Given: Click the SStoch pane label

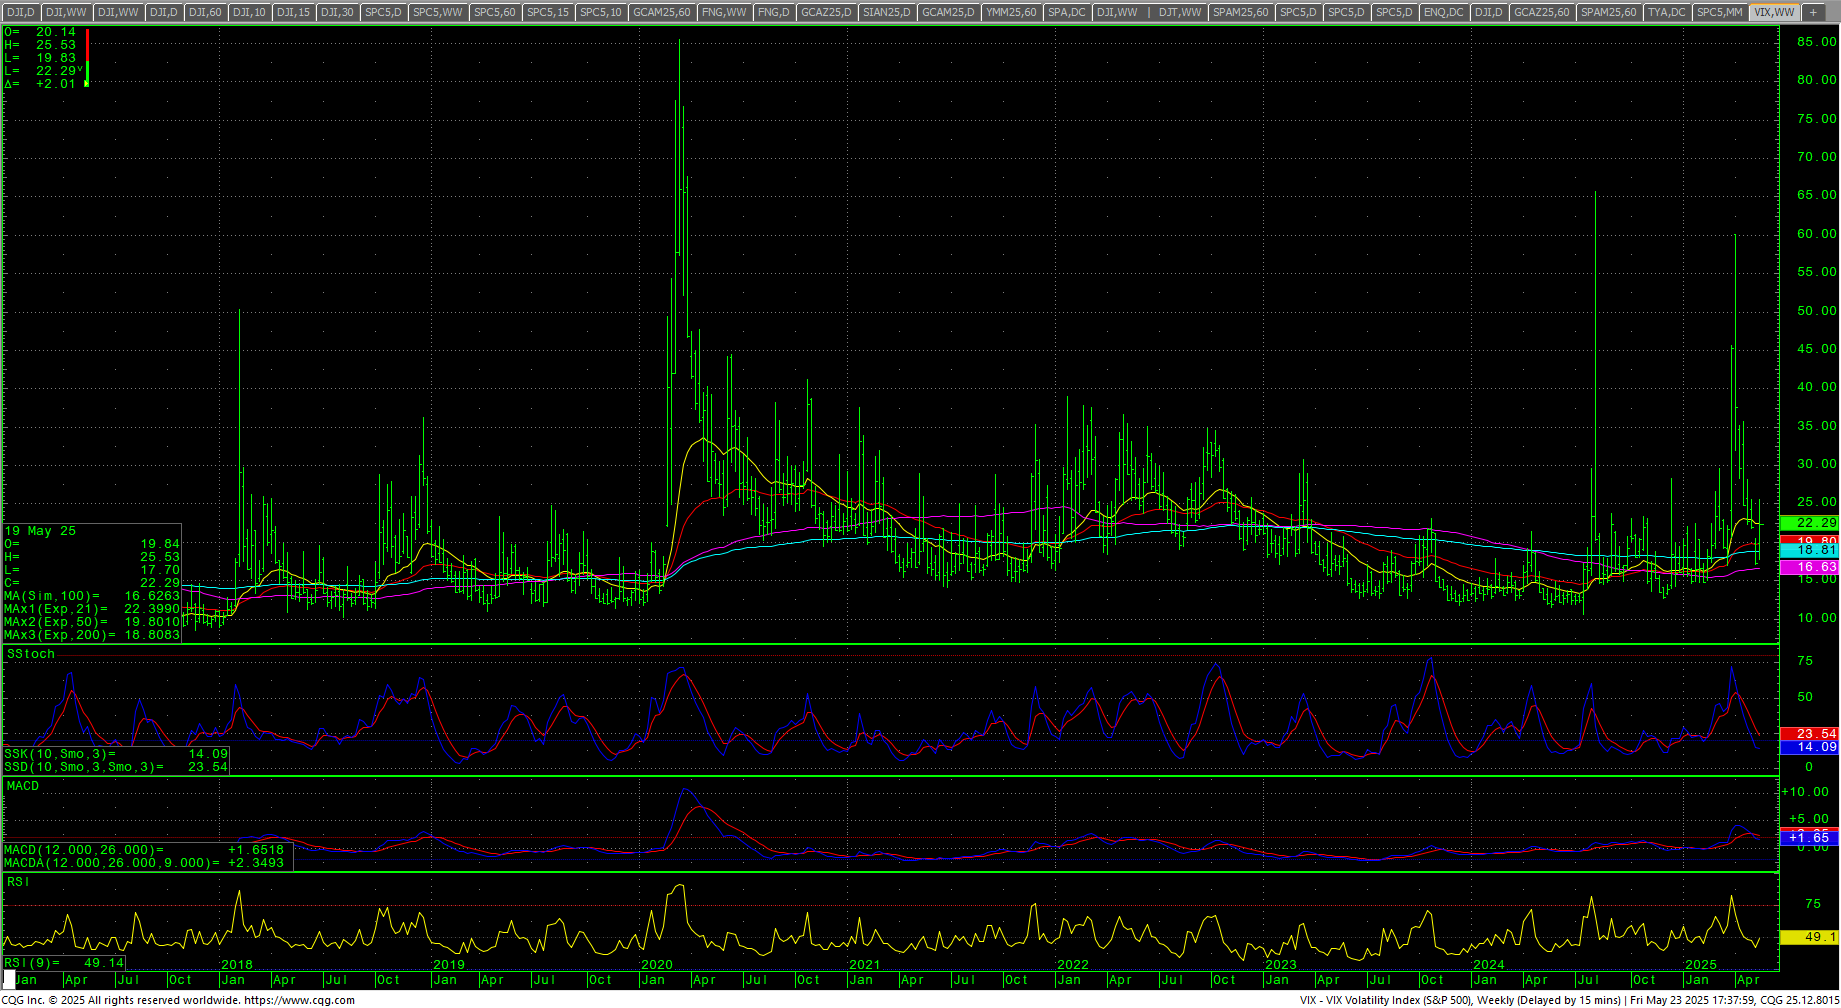Looking at the screenshot, I should tap(31, 654).
